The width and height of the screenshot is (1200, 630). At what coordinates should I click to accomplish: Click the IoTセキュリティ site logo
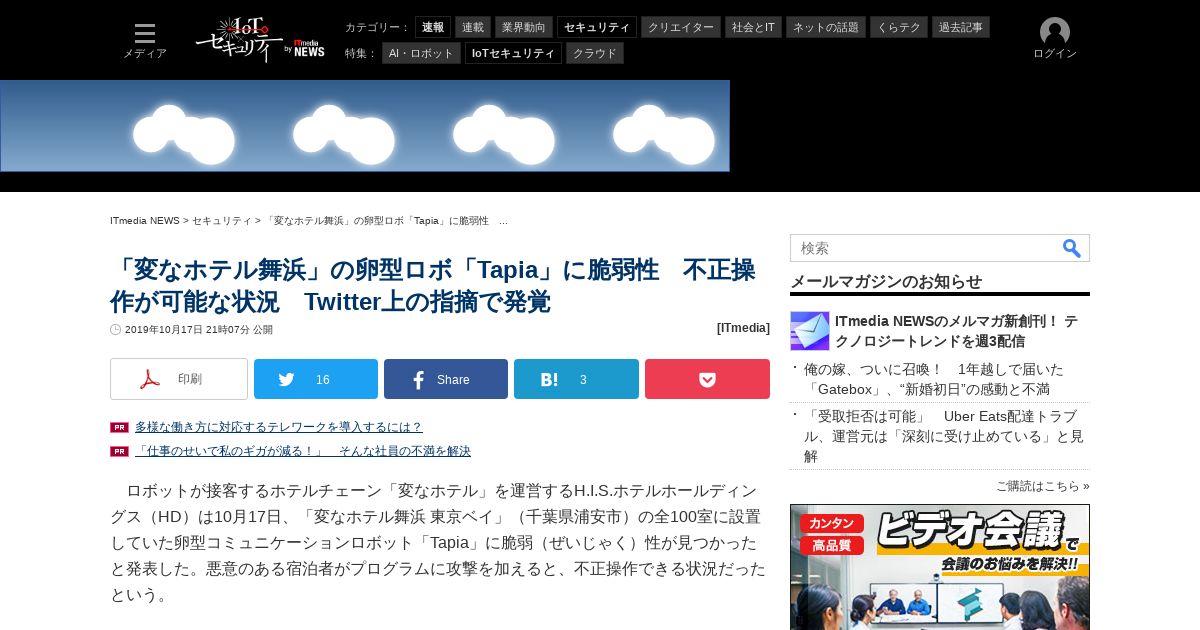pyautogui.click(x=260, y=39)
